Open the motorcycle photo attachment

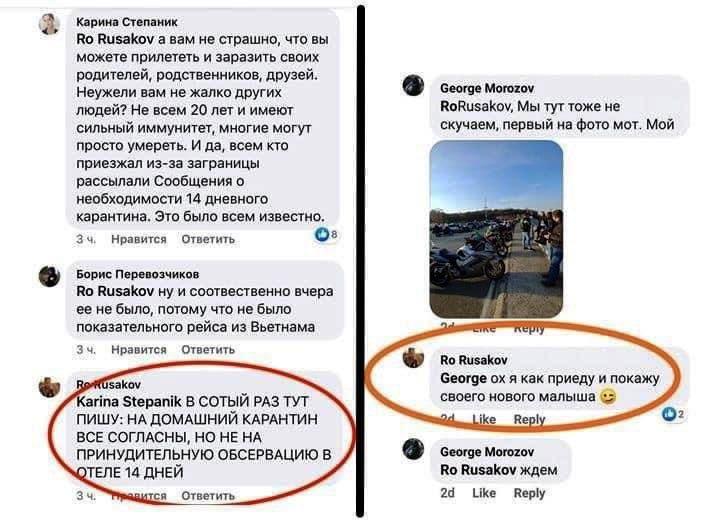(x=496, y=229)
